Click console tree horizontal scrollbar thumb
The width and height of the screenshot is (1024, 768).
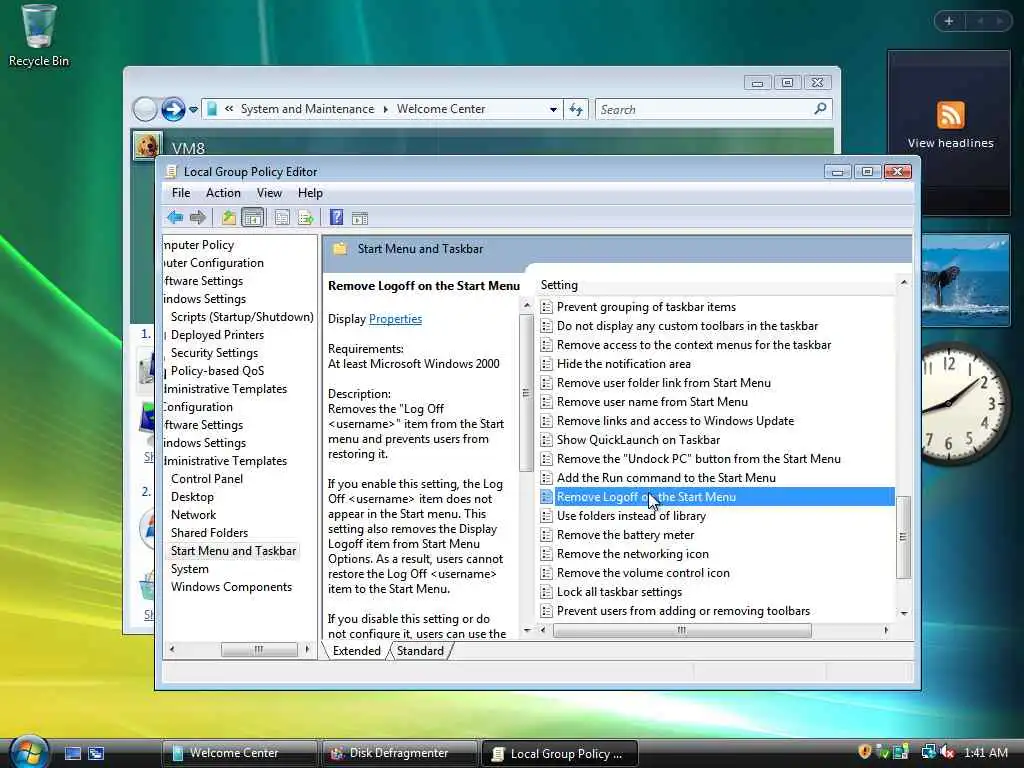259,649
